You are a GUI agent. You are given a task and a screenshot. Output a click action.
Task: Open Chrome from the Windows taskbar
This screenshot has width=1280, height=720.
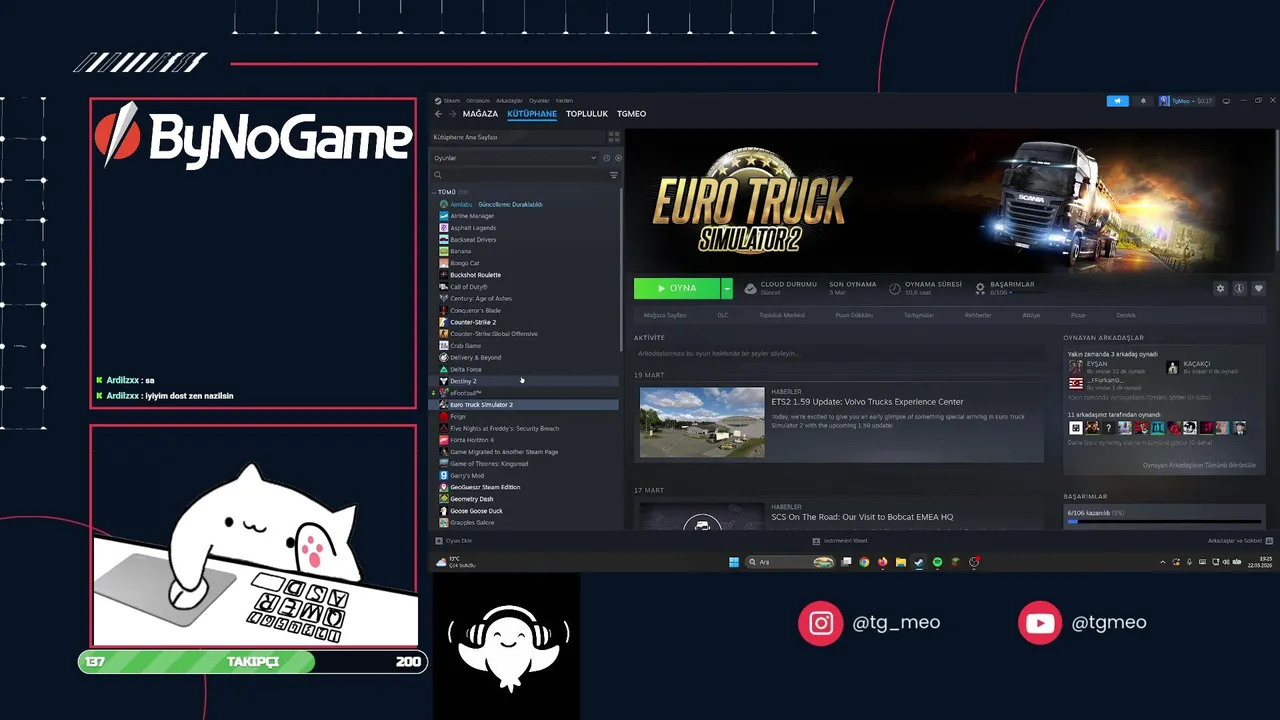[864, 562]
